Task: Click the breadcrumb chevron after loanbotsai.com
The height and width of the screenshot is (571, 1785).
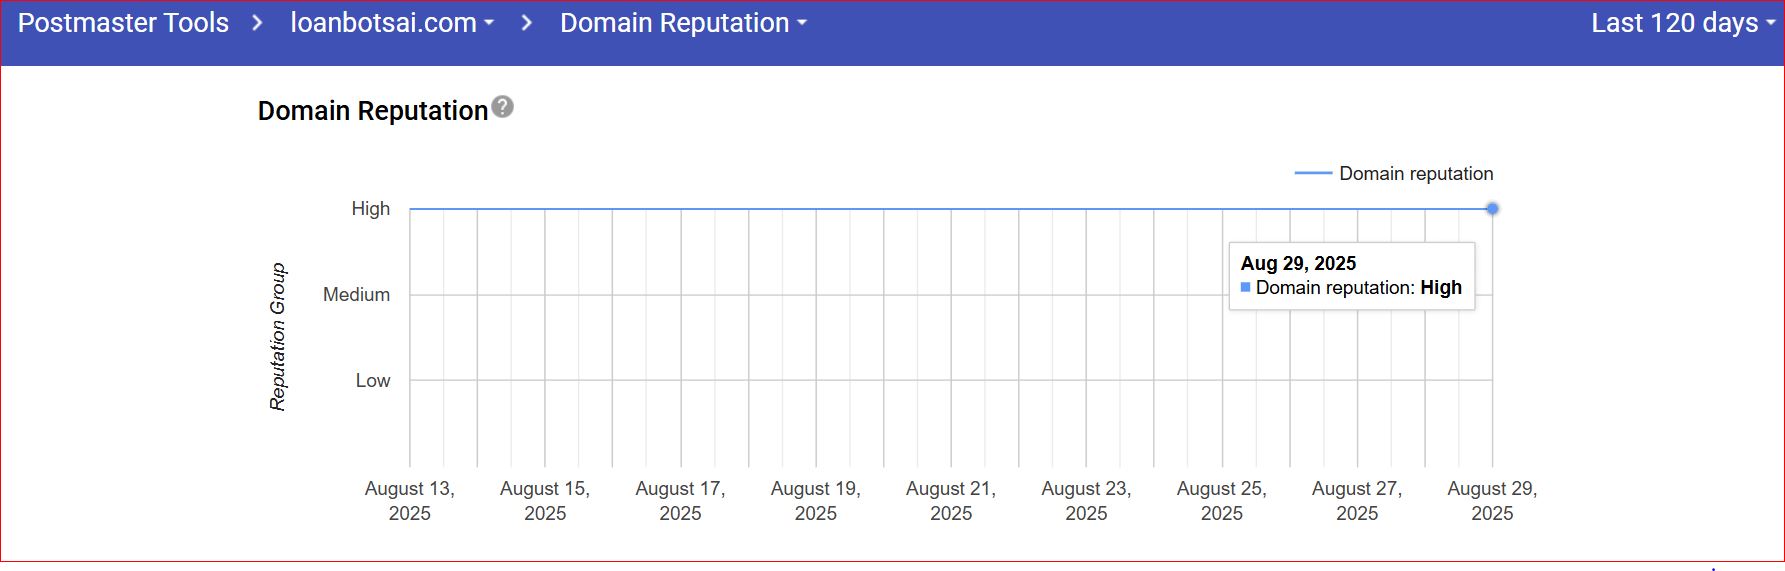Action: coord(527,23)
